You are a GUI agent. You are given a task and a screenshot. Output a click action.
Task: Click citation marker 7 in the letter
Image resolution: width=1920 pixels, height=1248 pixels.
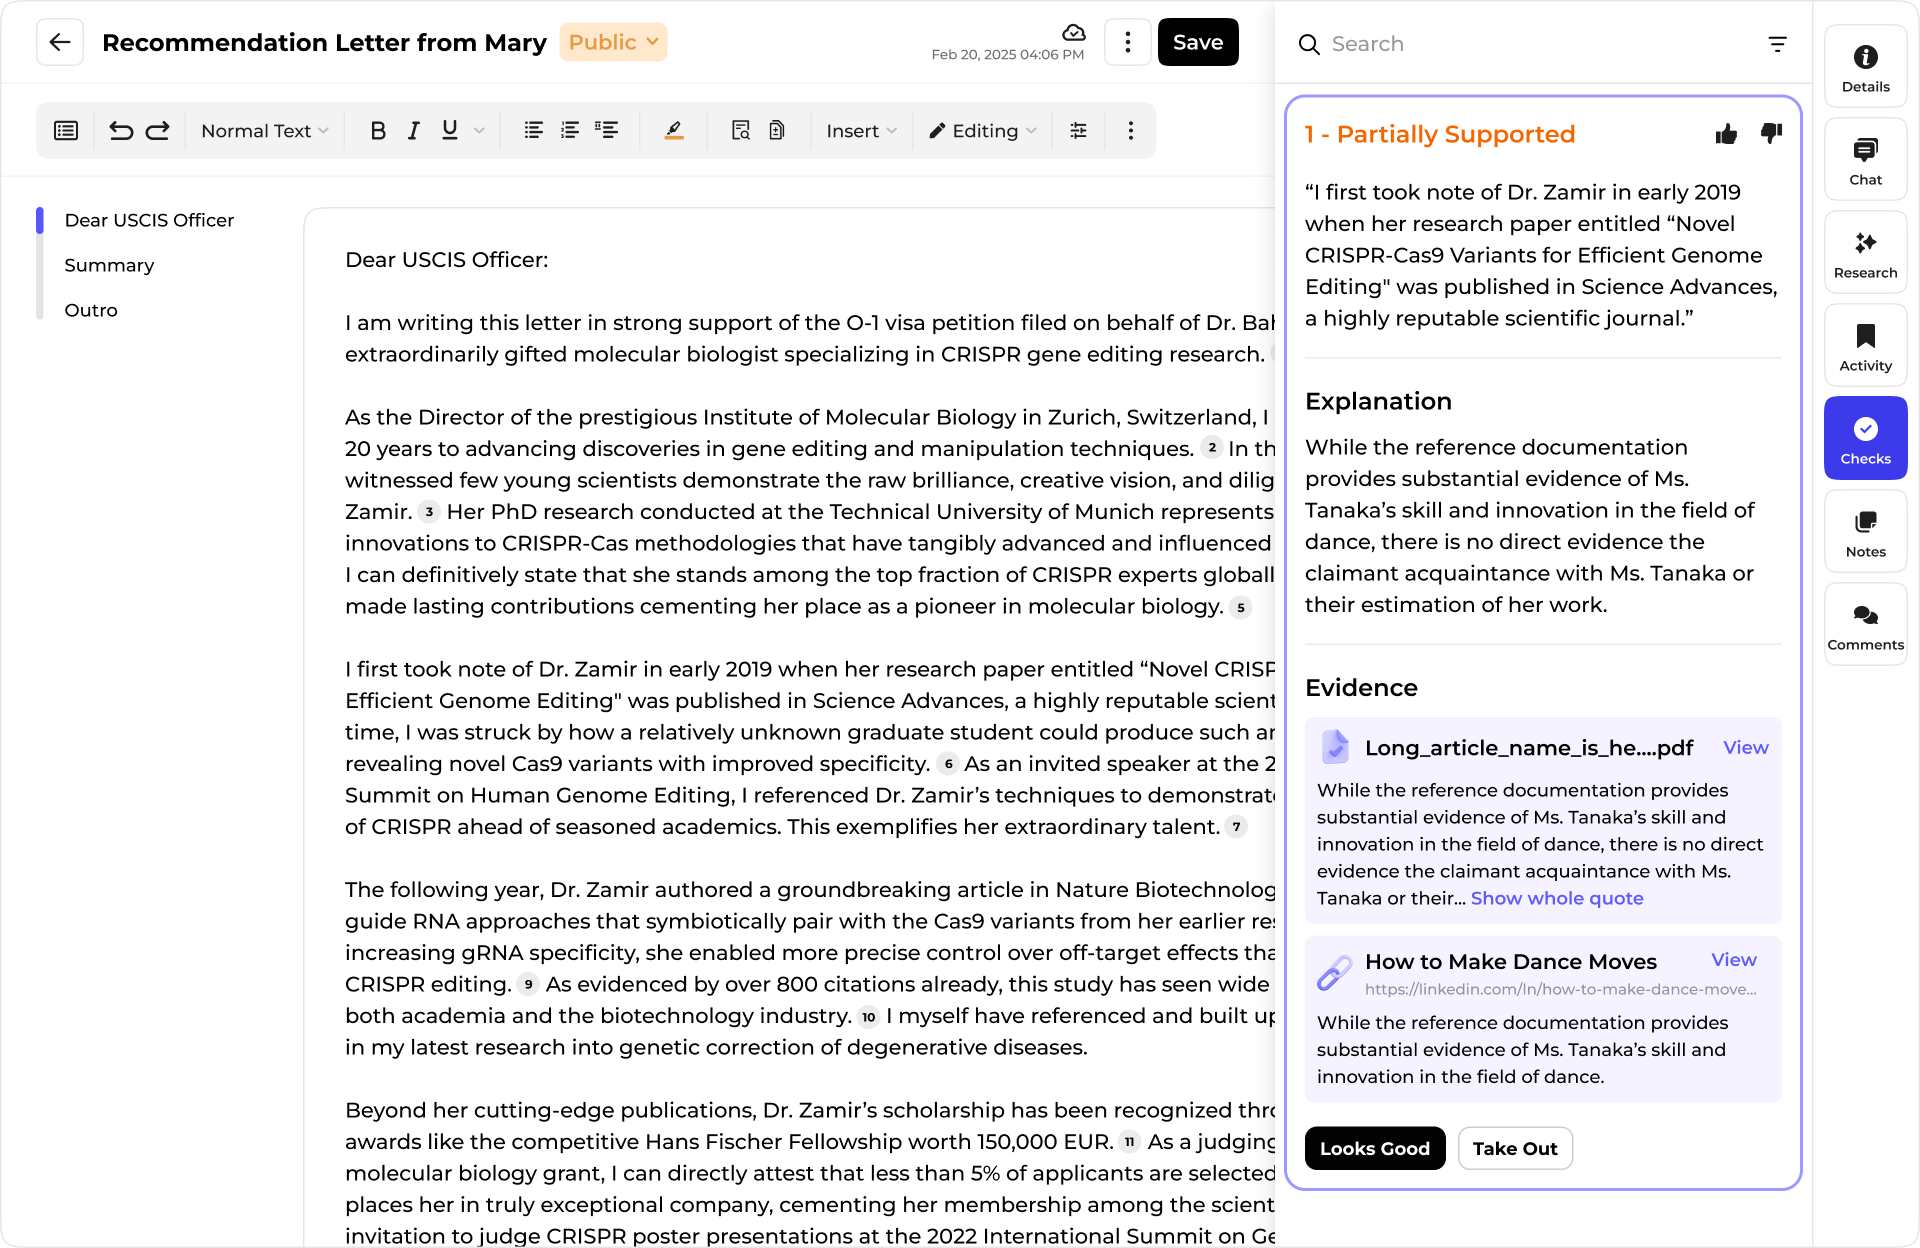[x=1237, y=827]
